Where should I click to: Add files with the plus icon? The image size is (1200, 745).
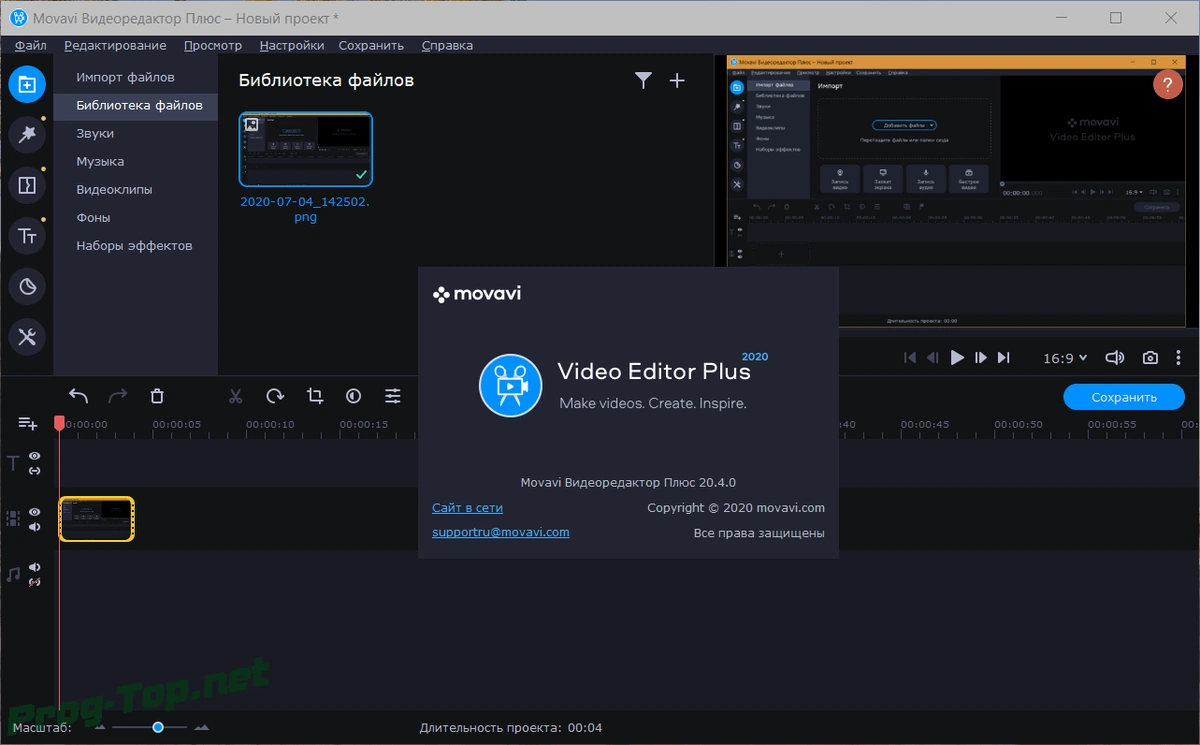click(677, 81)
